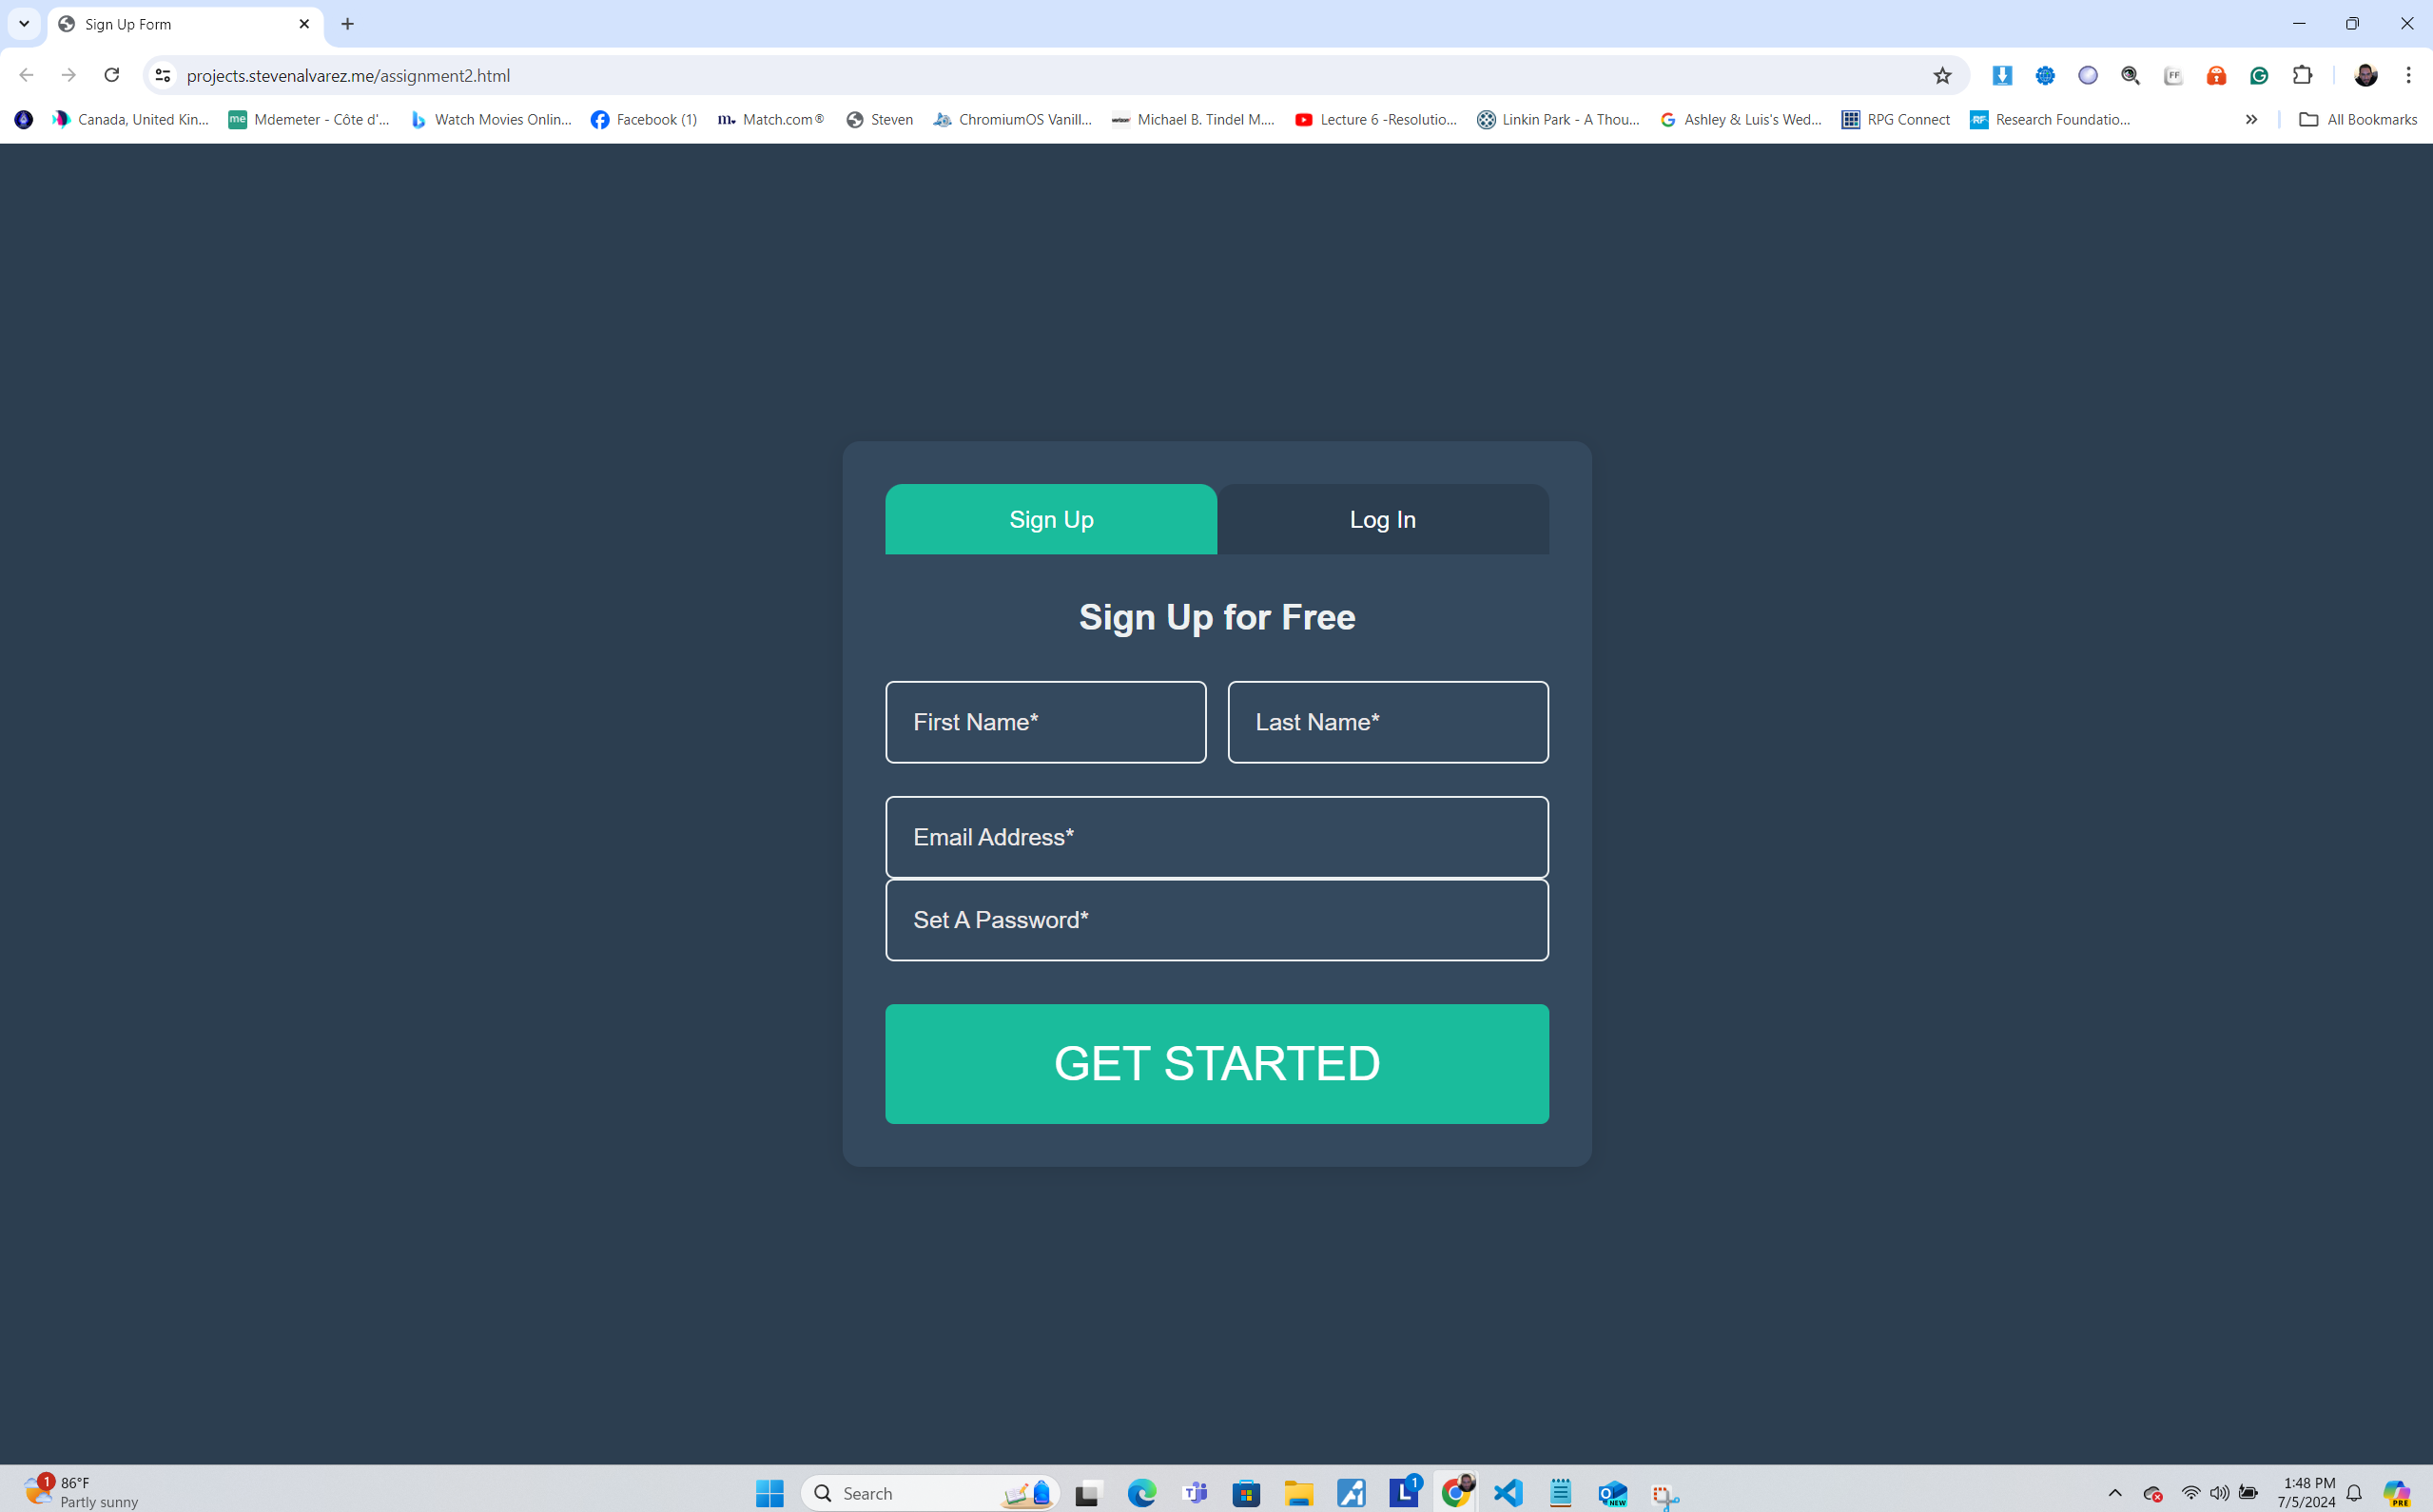Switch to the Log In tab
2433x1512 pixels.
1382,519
